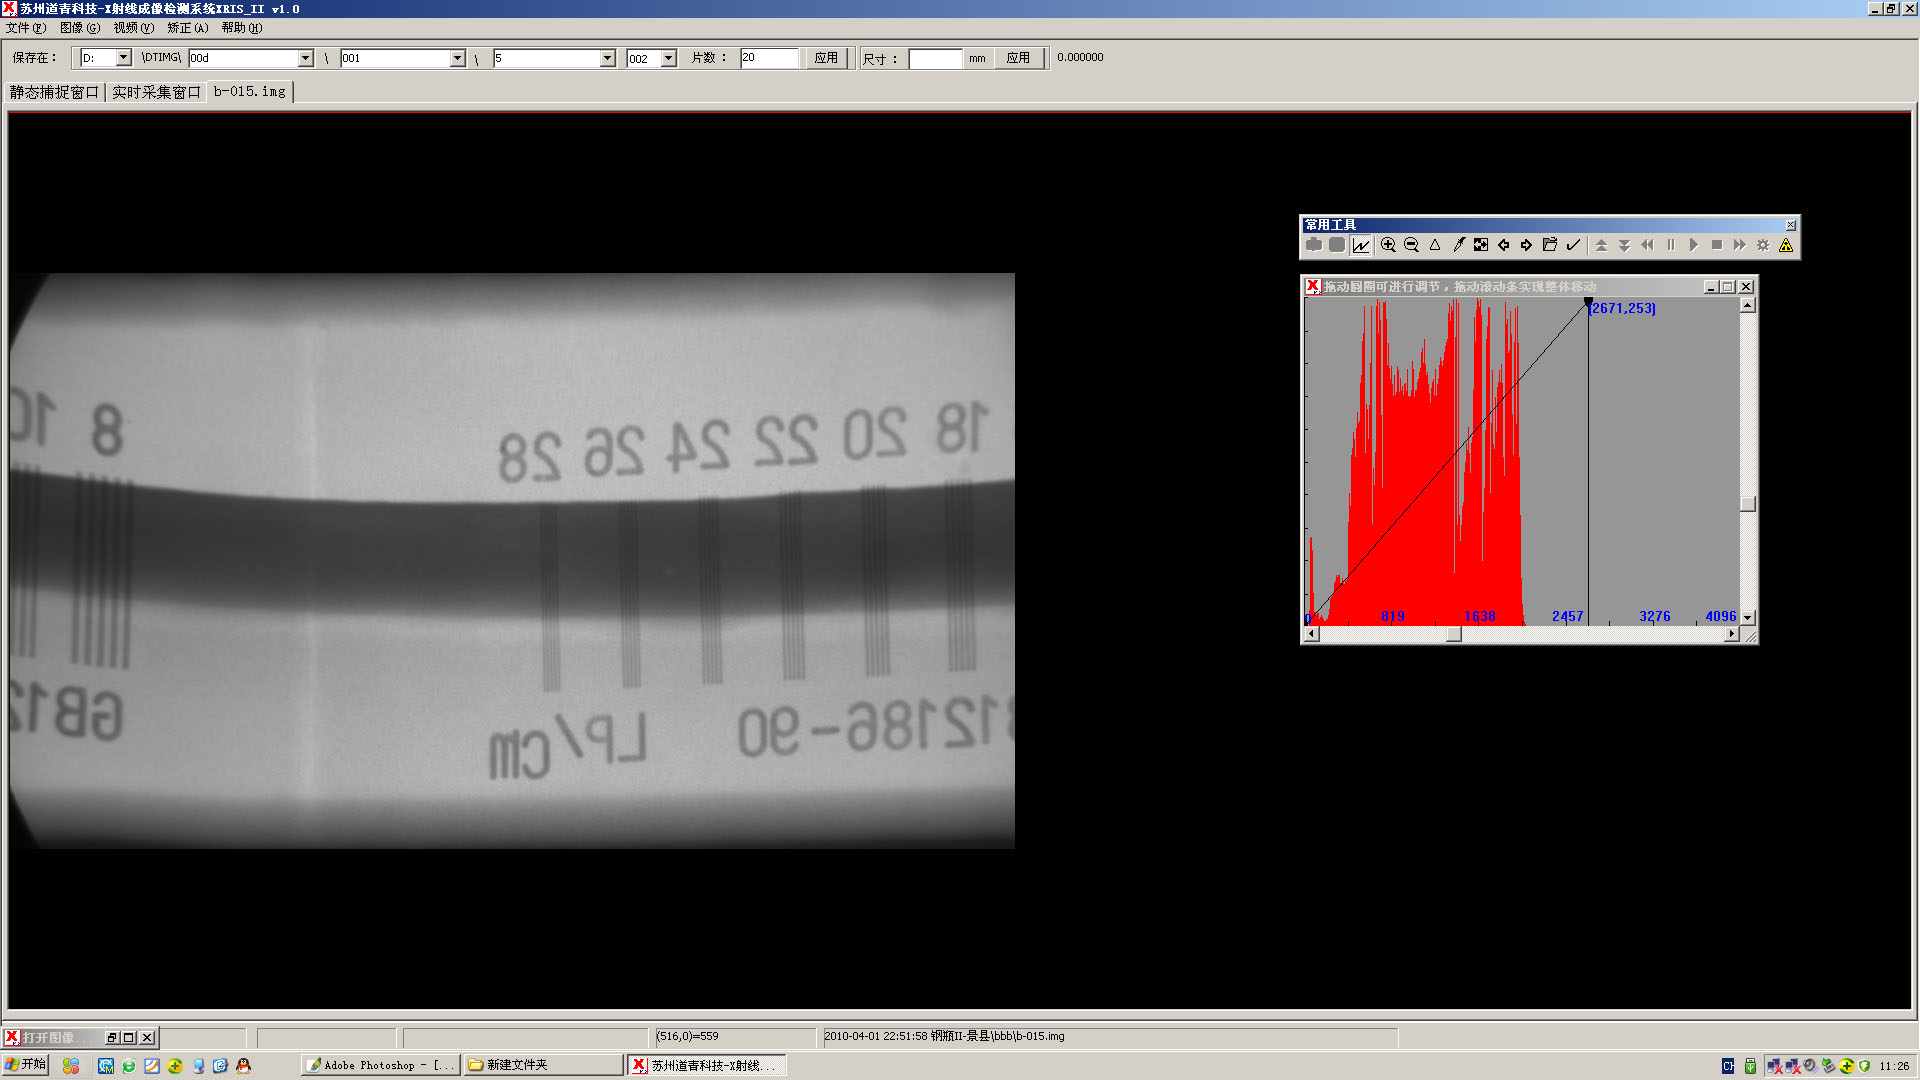Select the eyedropper pen tool icon

[1458, 245]
